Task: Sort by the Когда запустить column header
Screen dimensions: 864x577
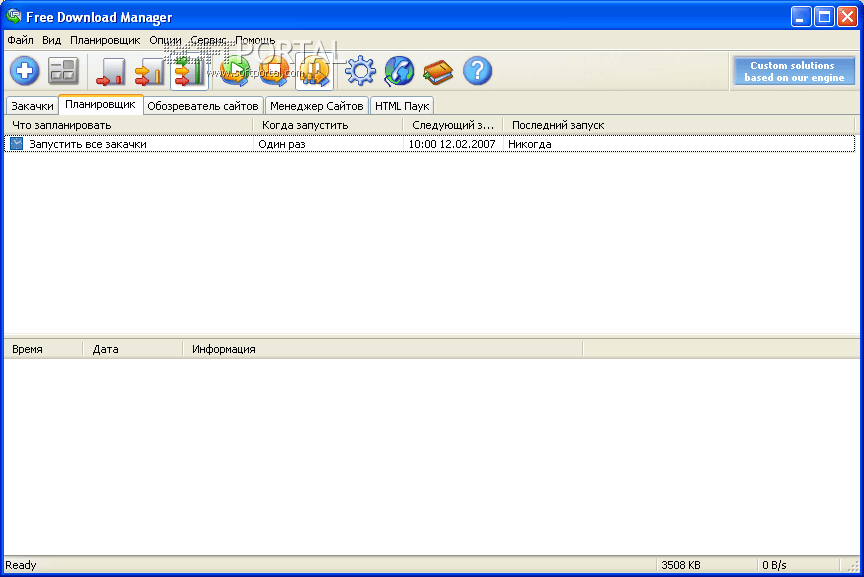Action: point(328,125)
